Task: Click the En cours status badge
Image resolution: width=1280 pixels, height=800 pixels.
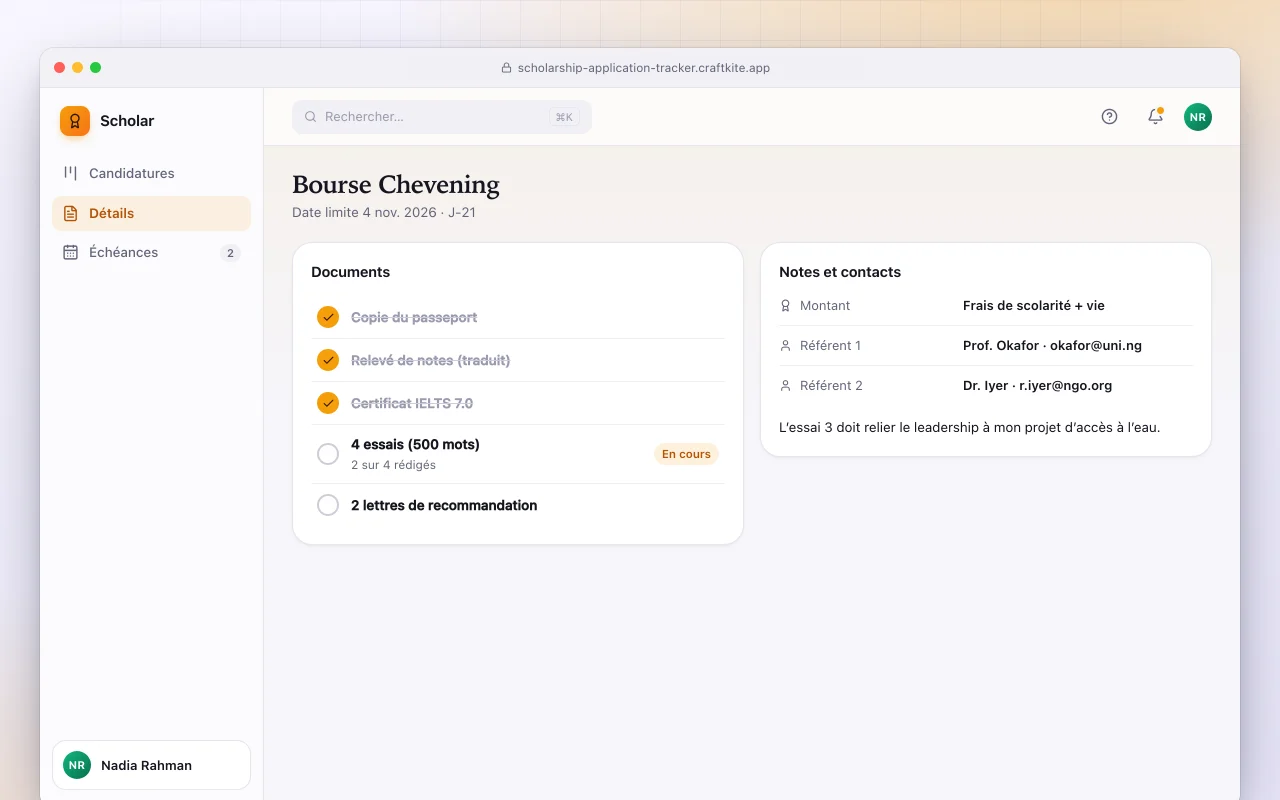Action: (686, 454)
